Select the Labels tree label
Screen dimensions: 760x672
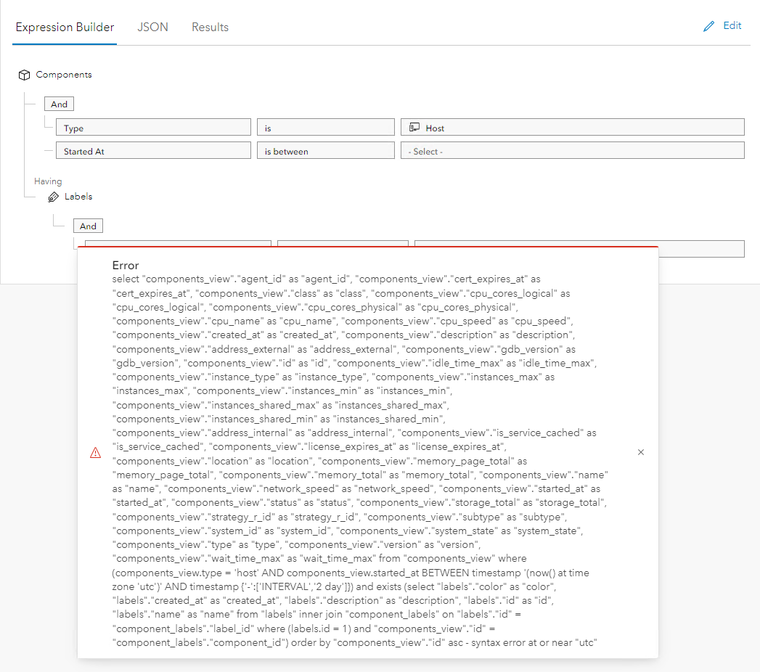(78, 196)
